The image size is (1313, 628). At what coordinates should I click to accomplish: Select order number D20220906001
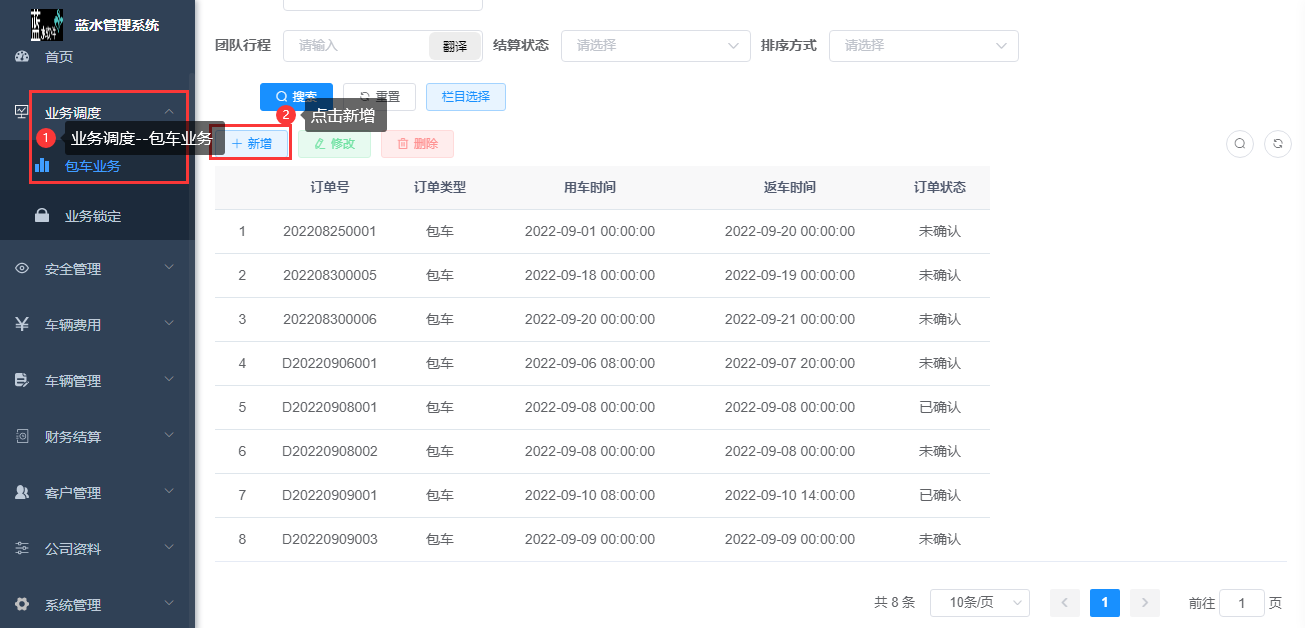coord(330,364)
